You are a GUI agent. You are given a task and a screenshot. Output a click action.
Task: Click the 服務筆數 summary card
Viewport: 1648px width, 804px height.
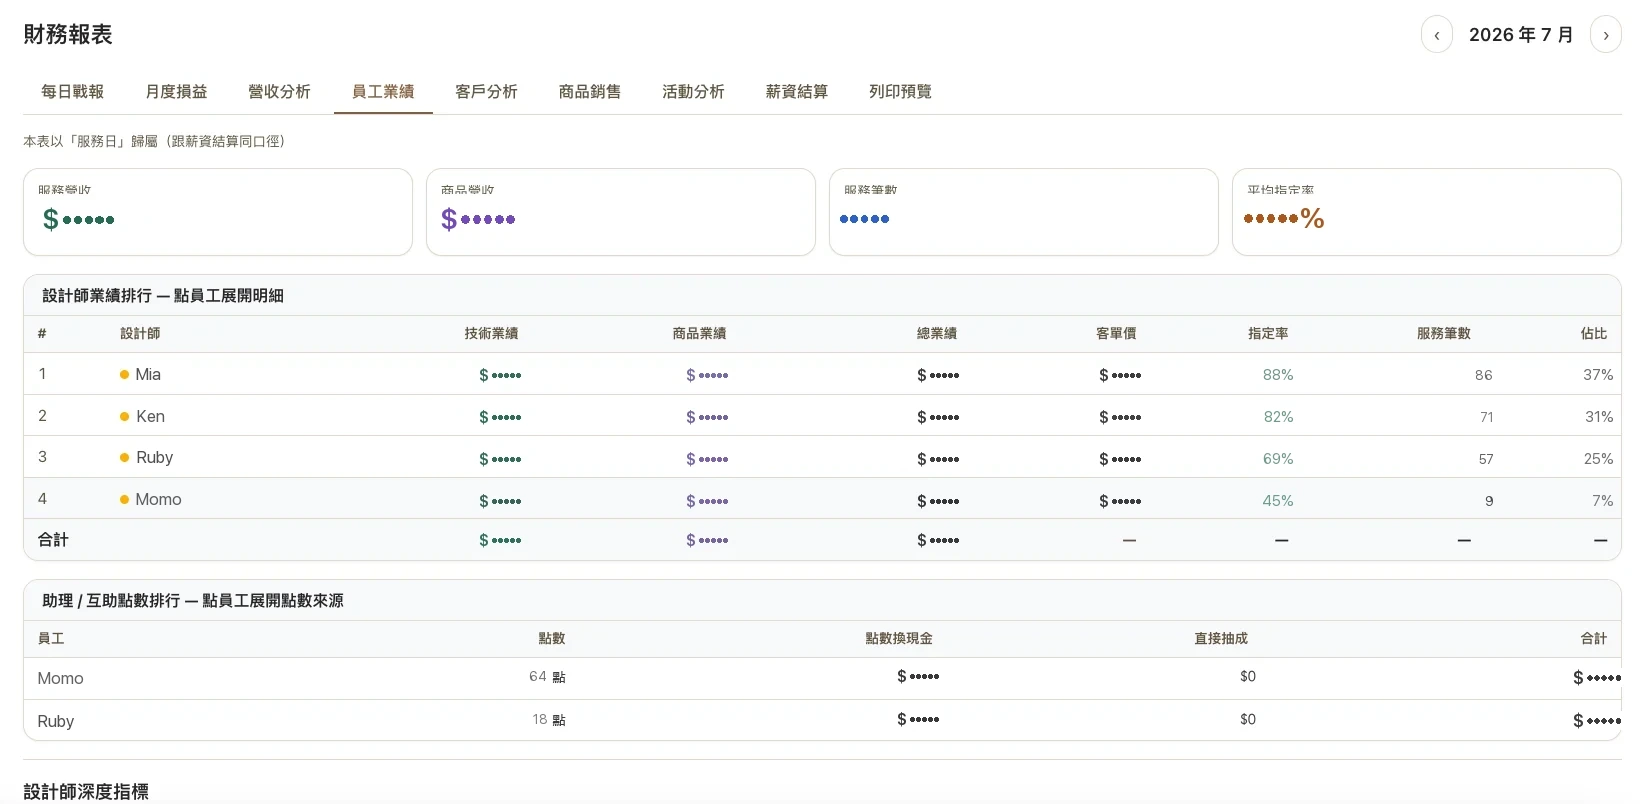click(x=1024, y=212)
